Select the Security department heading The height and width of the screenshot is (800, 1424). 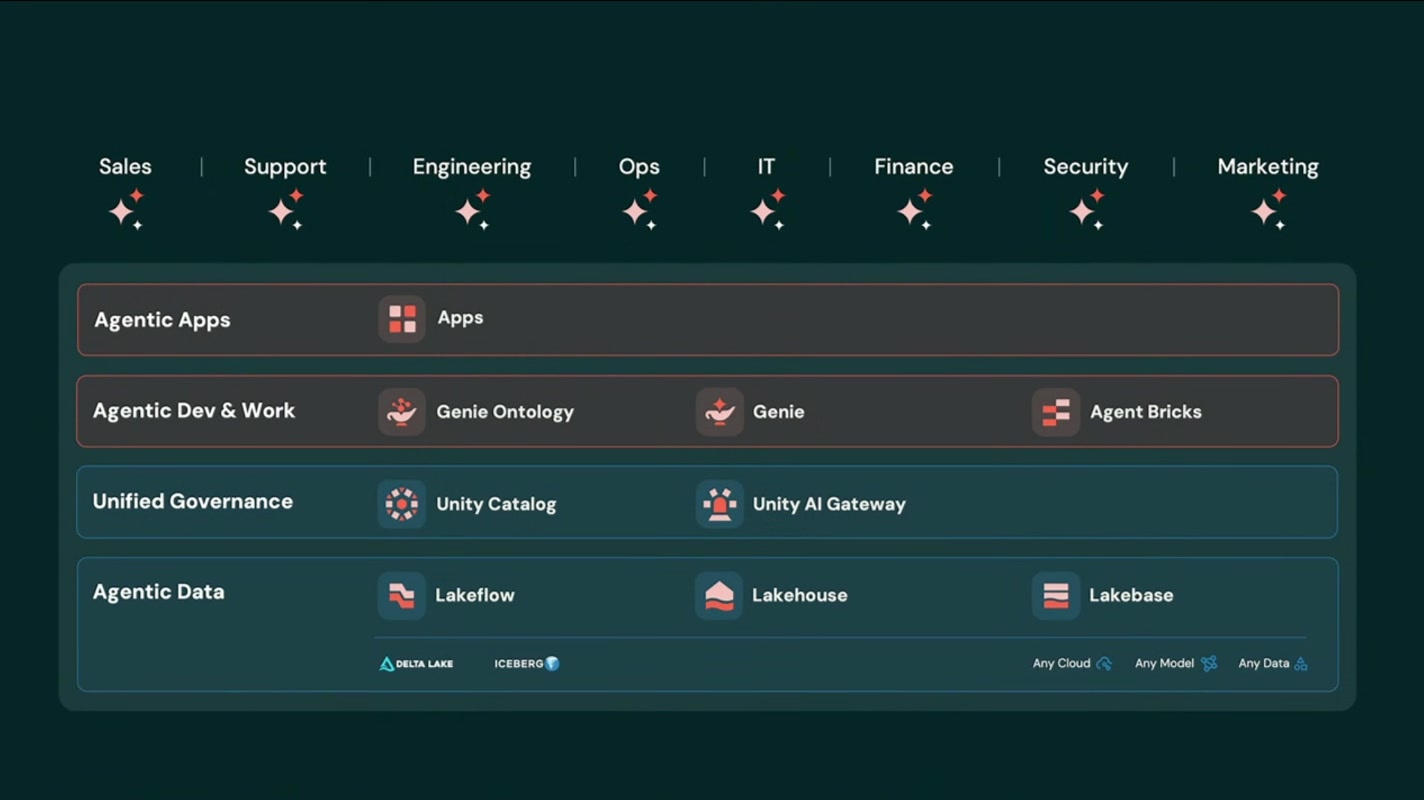click(1086, 167)
